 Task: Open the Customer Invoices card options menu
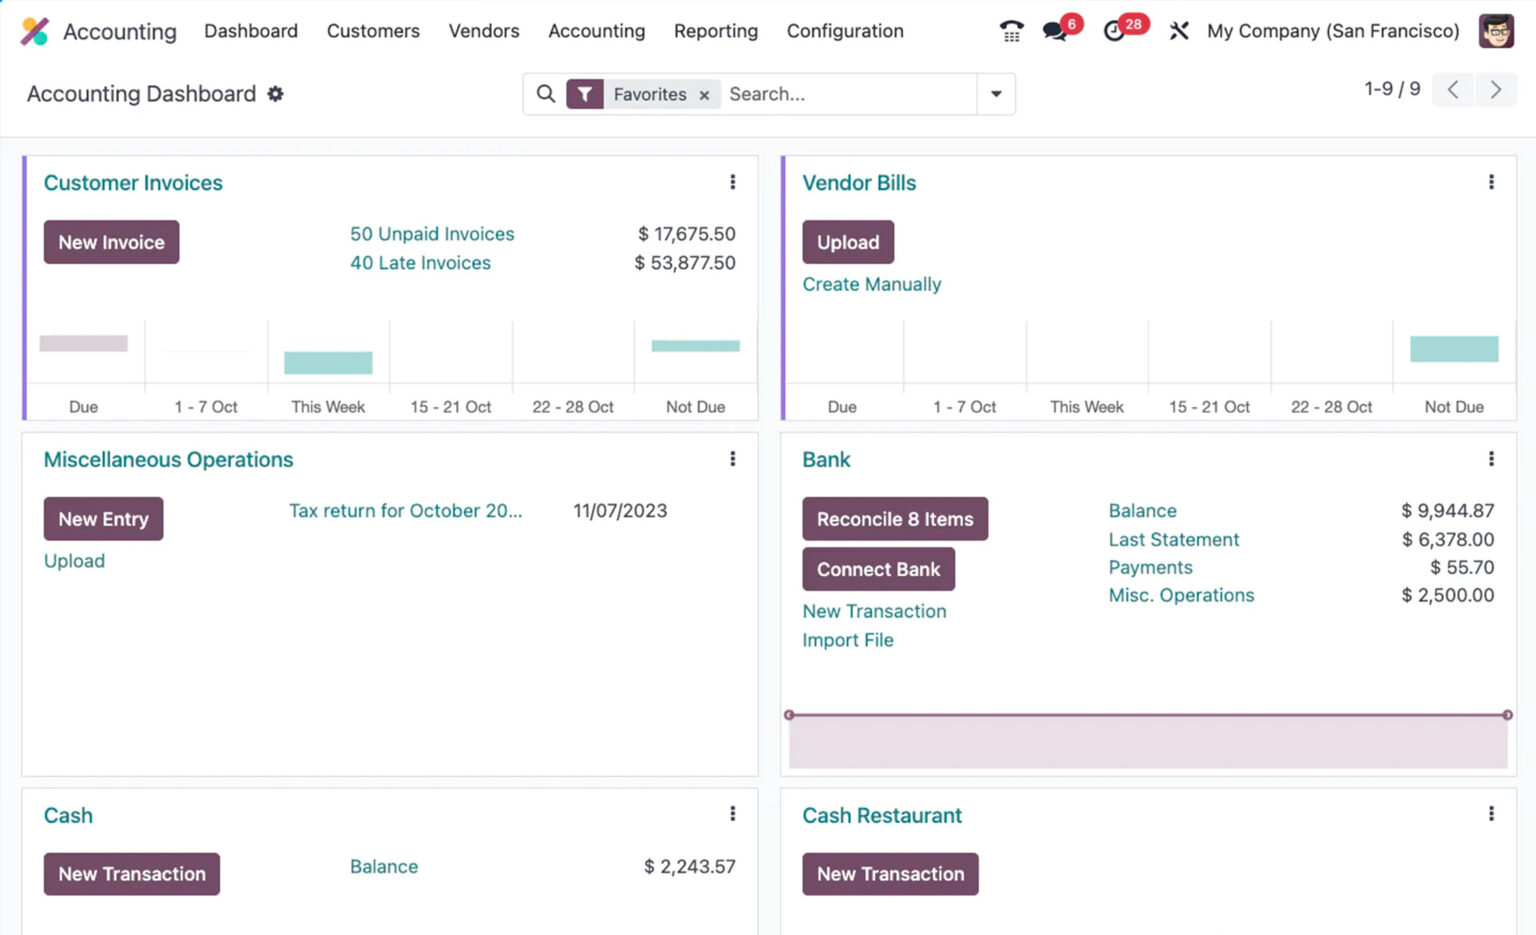click(x=733, y=182)
